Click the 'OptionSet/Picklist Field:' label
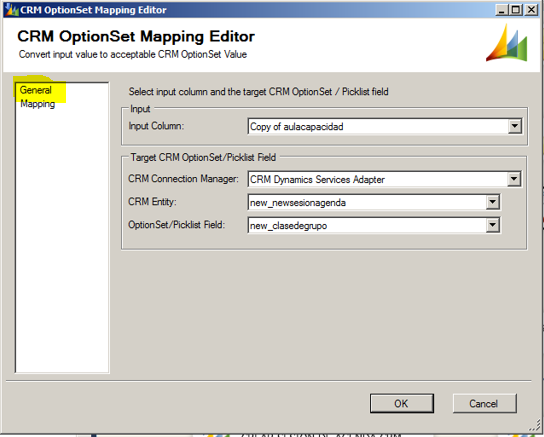 [177, 225]
